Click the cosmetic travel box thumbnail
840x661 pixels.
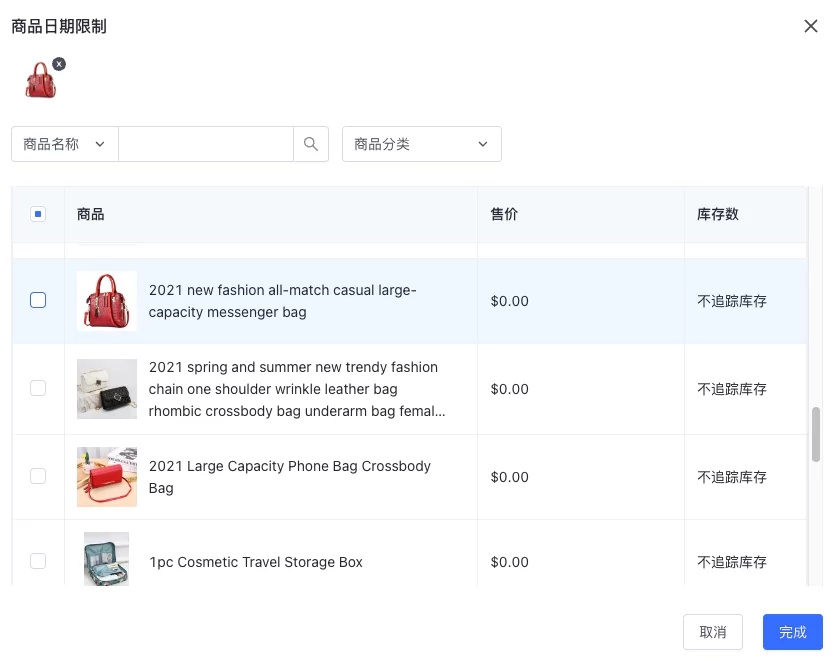click(x=106, y=560)
